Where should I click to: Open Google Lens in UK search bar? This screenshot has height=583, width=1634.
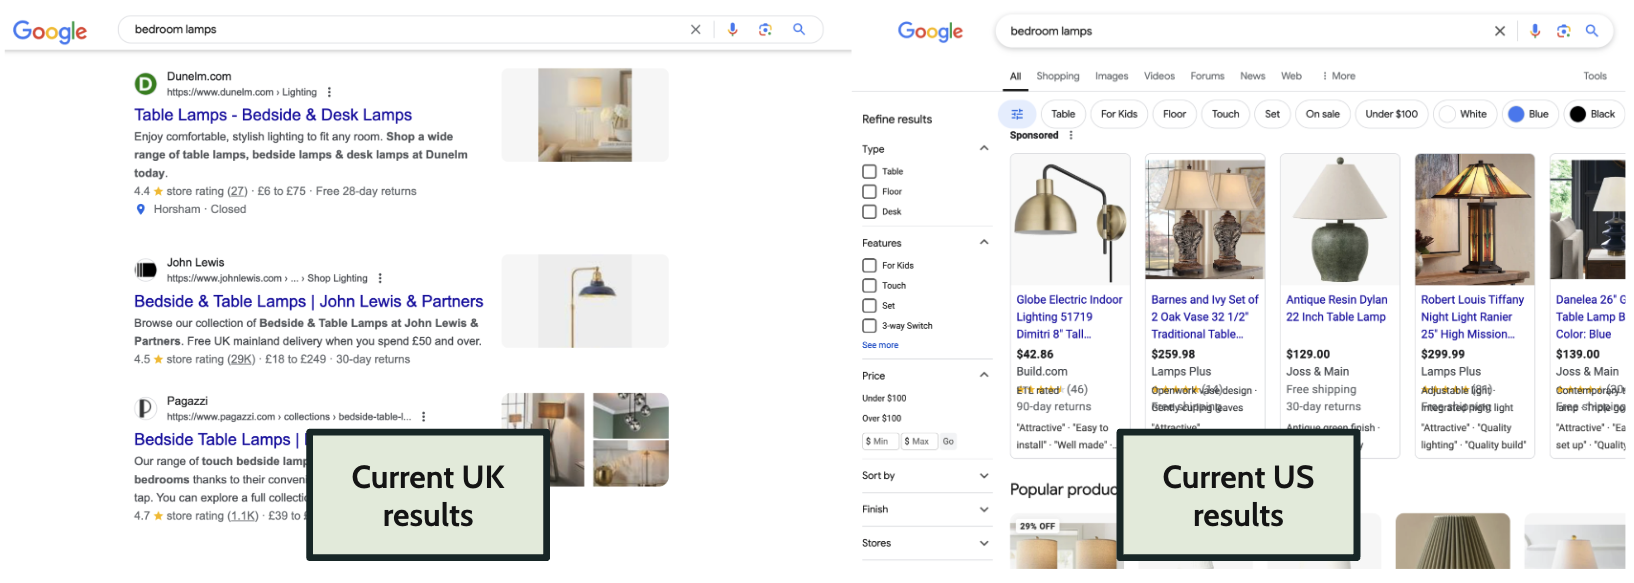765,30
